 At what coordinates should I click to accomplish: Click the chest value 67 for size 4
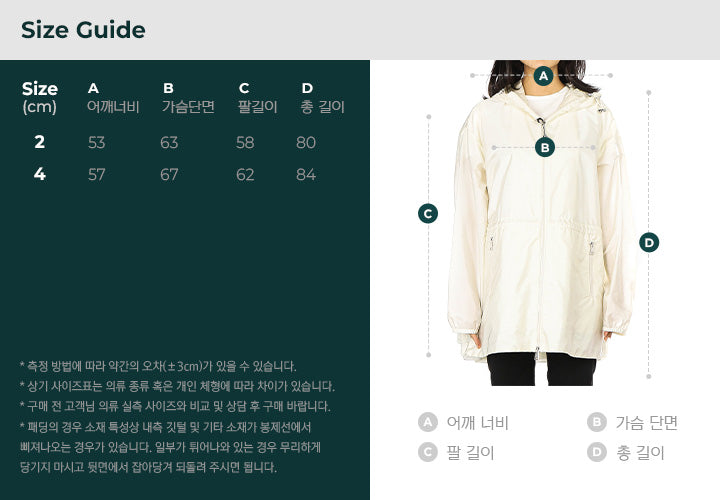[169, 174]
